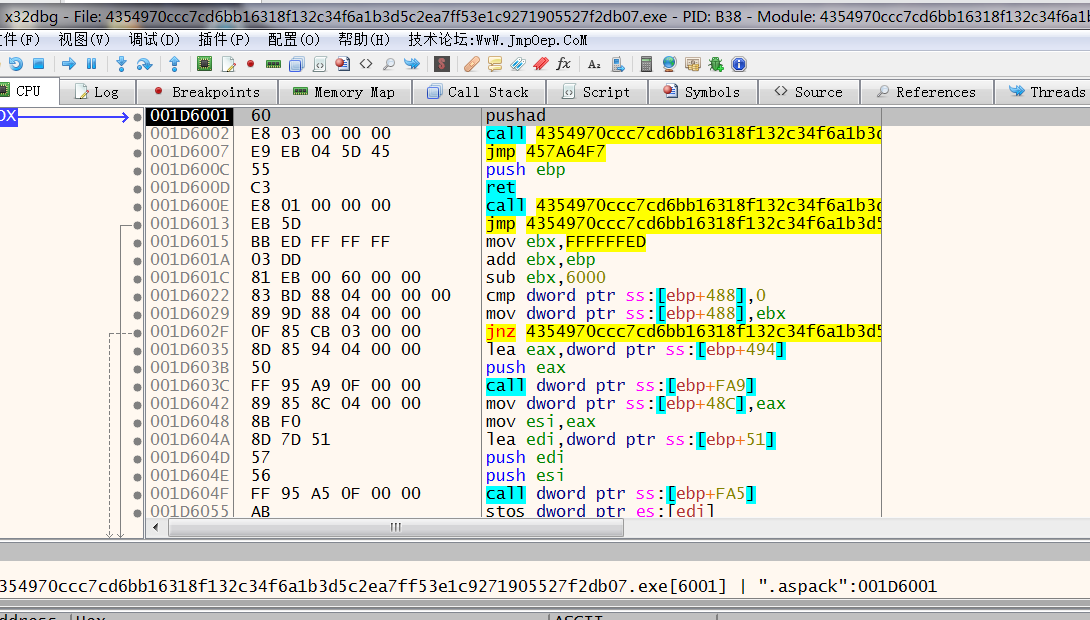Switch to the Memory Map tab

pos(345,92)
